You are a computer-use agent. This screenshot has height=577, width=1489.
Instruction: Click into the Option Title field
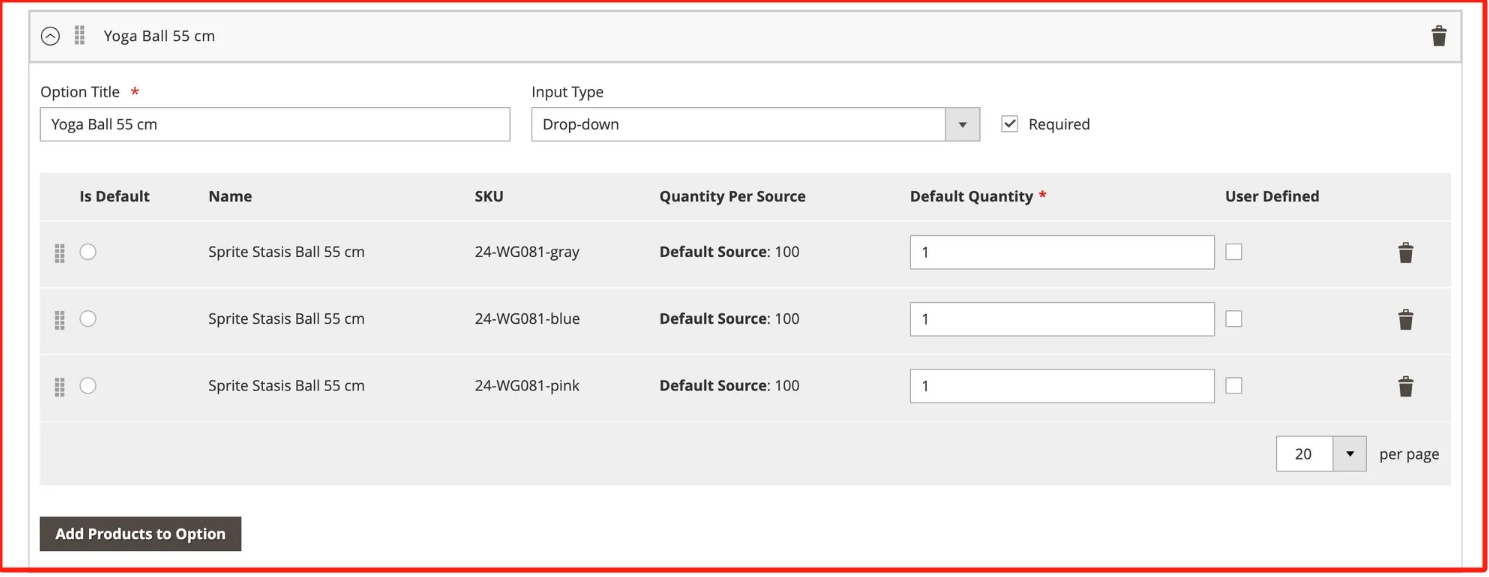tap(275, 125)
